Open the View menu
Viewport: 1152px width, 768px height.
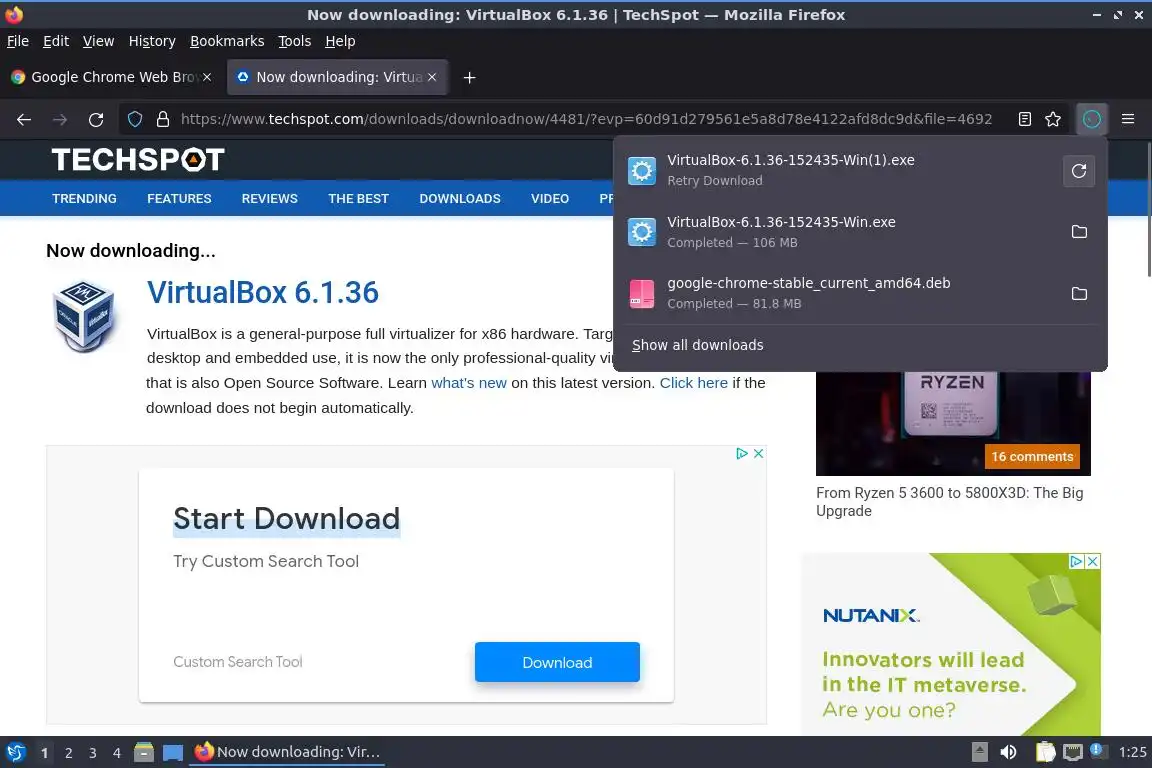point(98,41)
